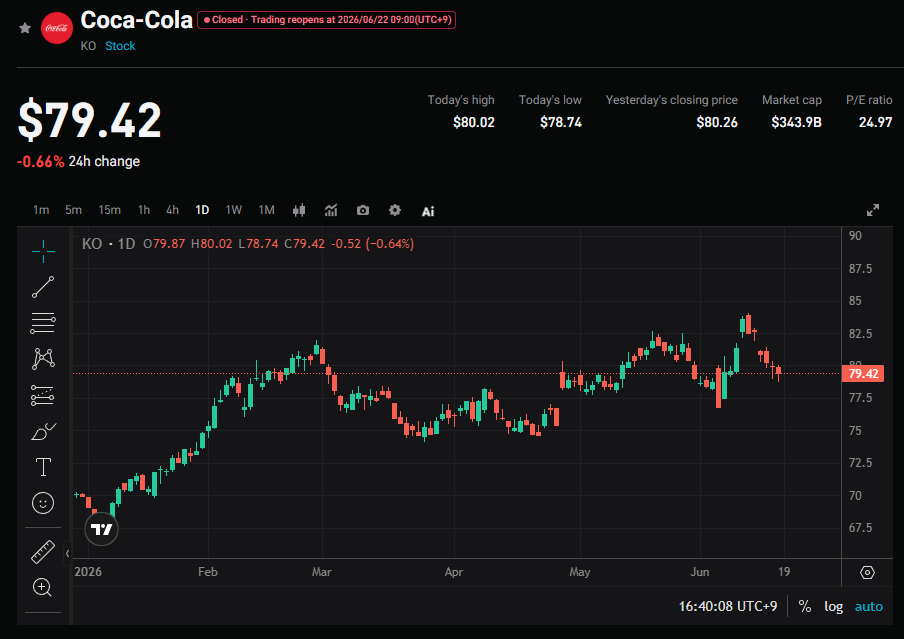Image resolution: width=904 pixels, height=639 pixels.
Task: Click the 79.42 price label on axis
Action: point(863,374)
